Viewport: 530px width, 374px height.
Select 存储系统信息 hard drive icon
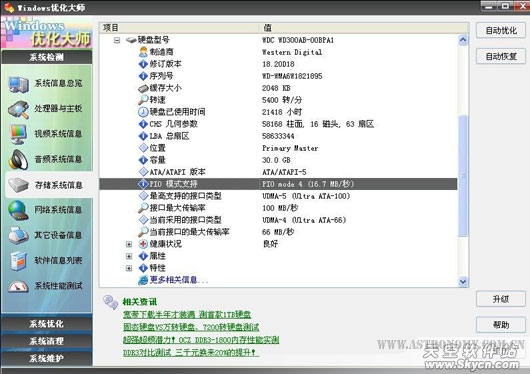point(18,185)
